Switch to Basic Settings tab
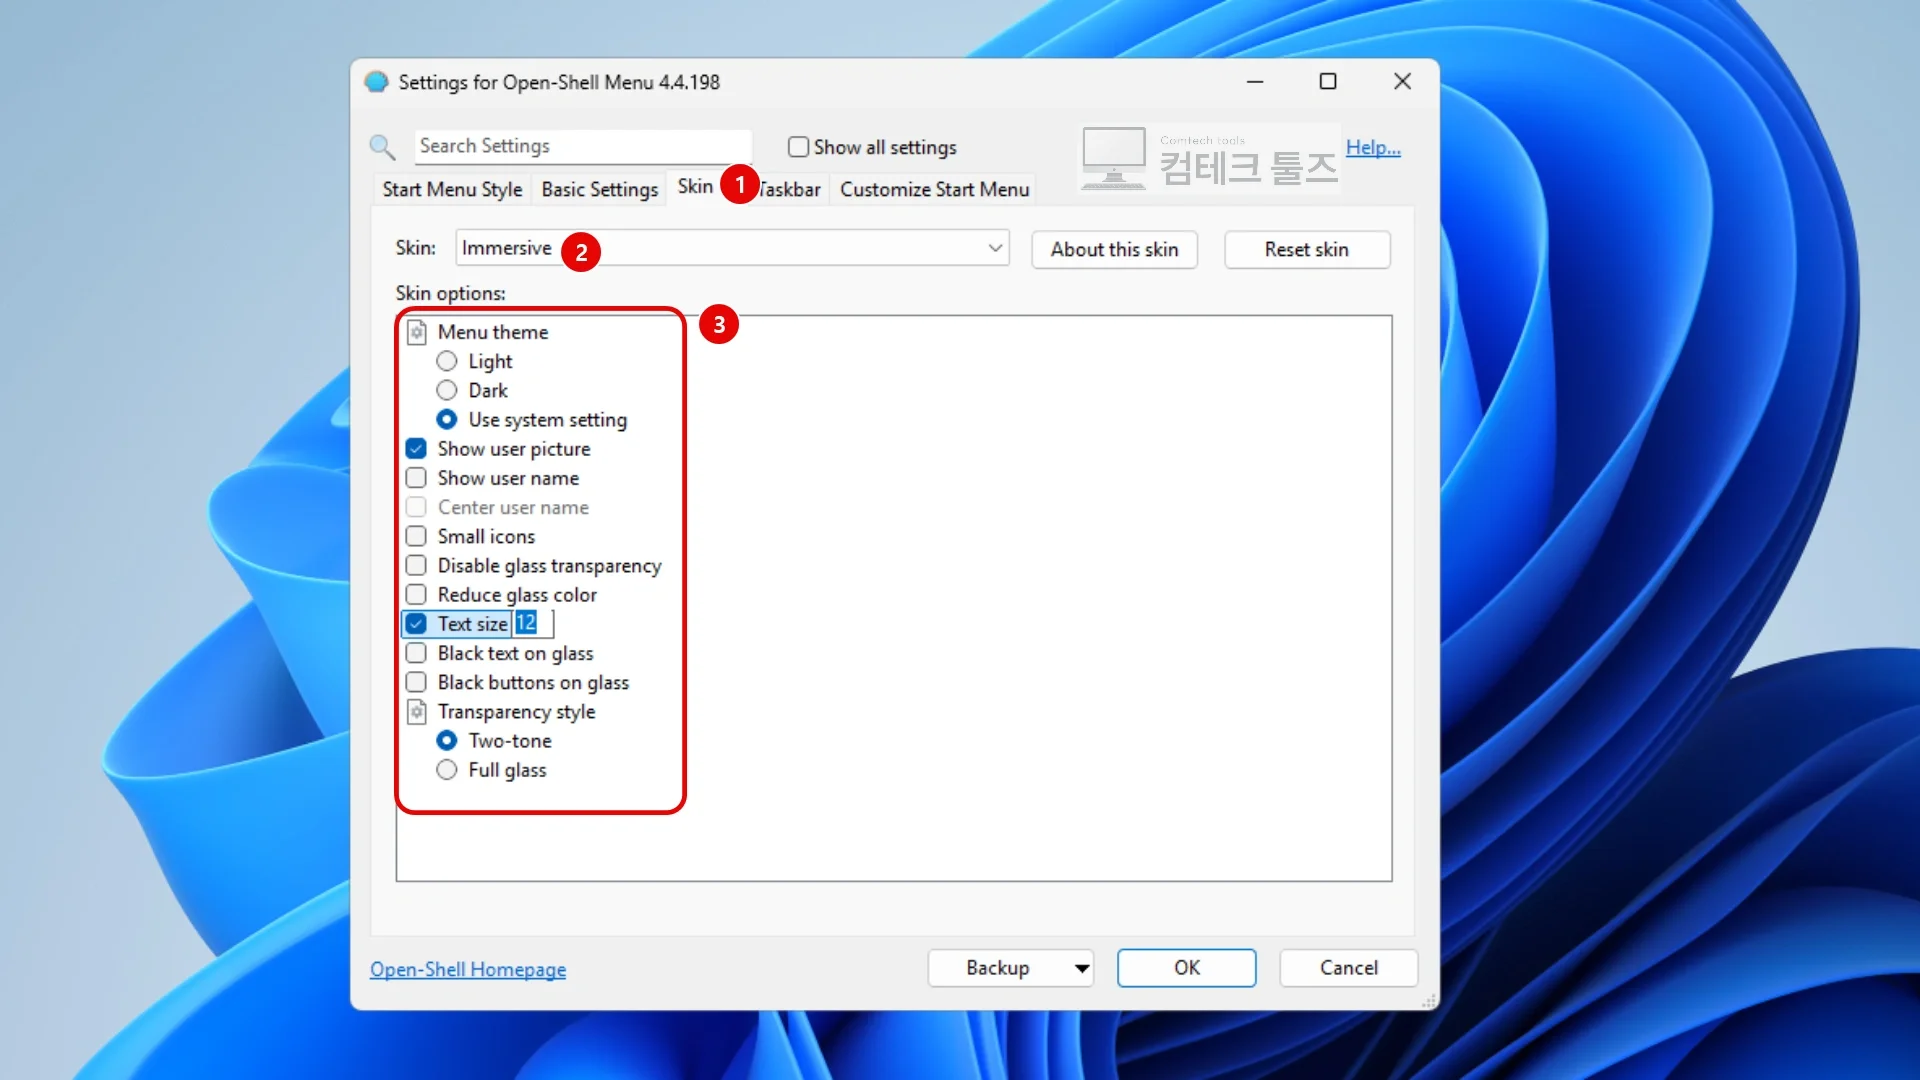 [x=600, y=189]
